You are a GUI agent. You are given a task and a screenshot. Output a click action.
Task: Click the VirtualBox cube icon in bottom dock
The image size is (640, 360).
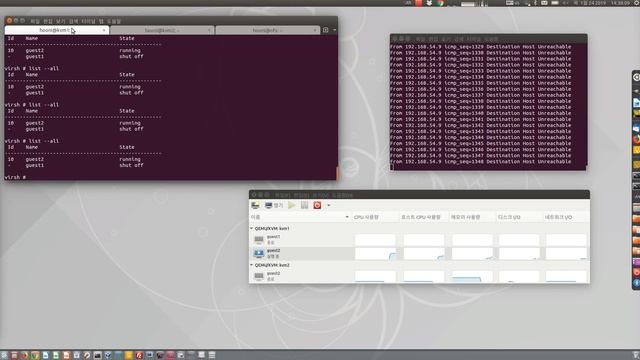point(108,355)
